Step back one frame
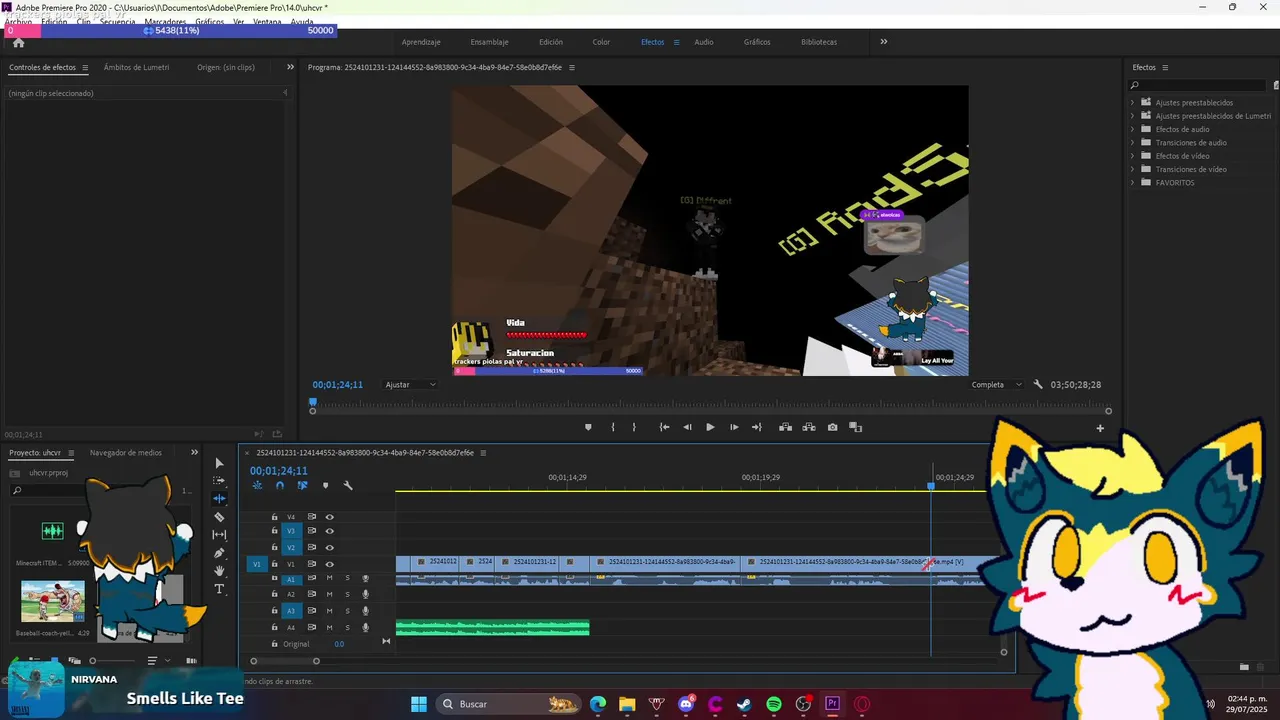1280x720 pixels. (687, 427)
